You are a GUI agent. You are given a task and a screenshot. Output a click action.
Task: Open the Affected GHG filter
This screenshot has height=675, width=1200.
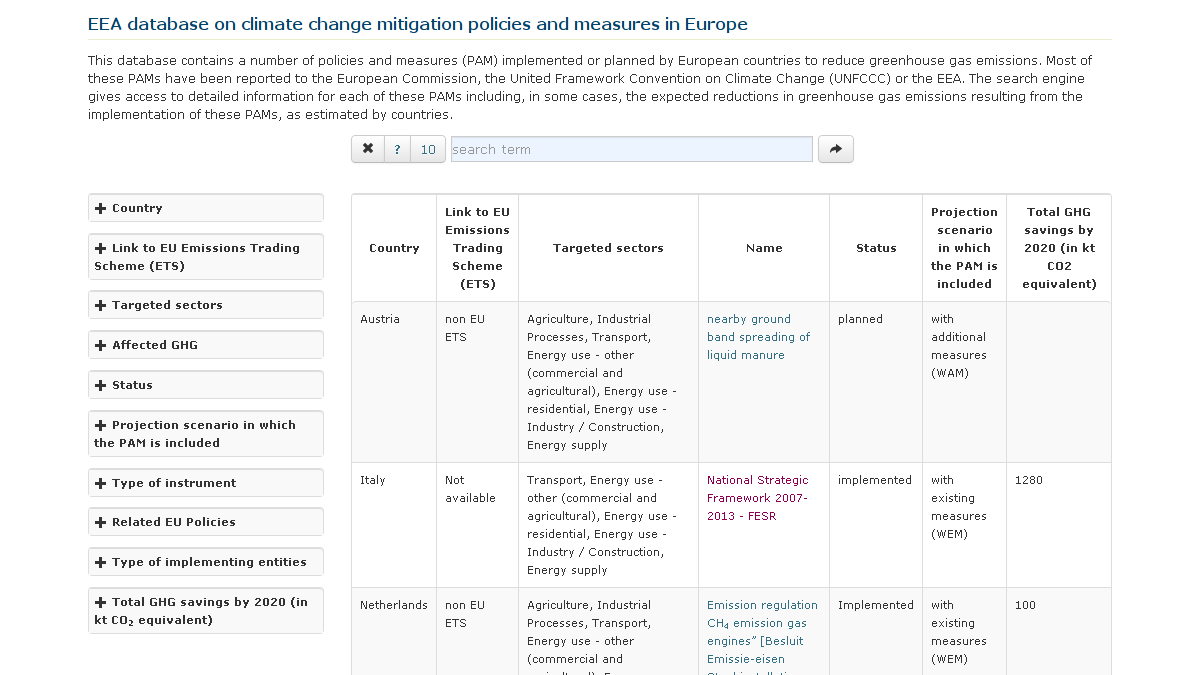click(x=205, y=345)
